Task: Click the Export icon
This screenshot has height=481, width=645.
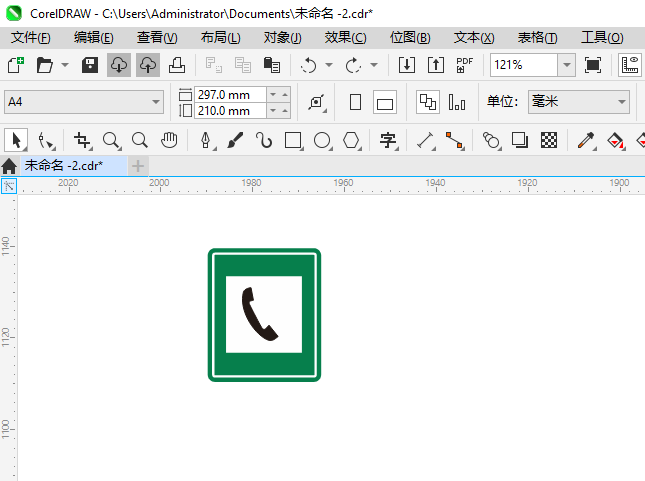Action: tap(436, 65)
